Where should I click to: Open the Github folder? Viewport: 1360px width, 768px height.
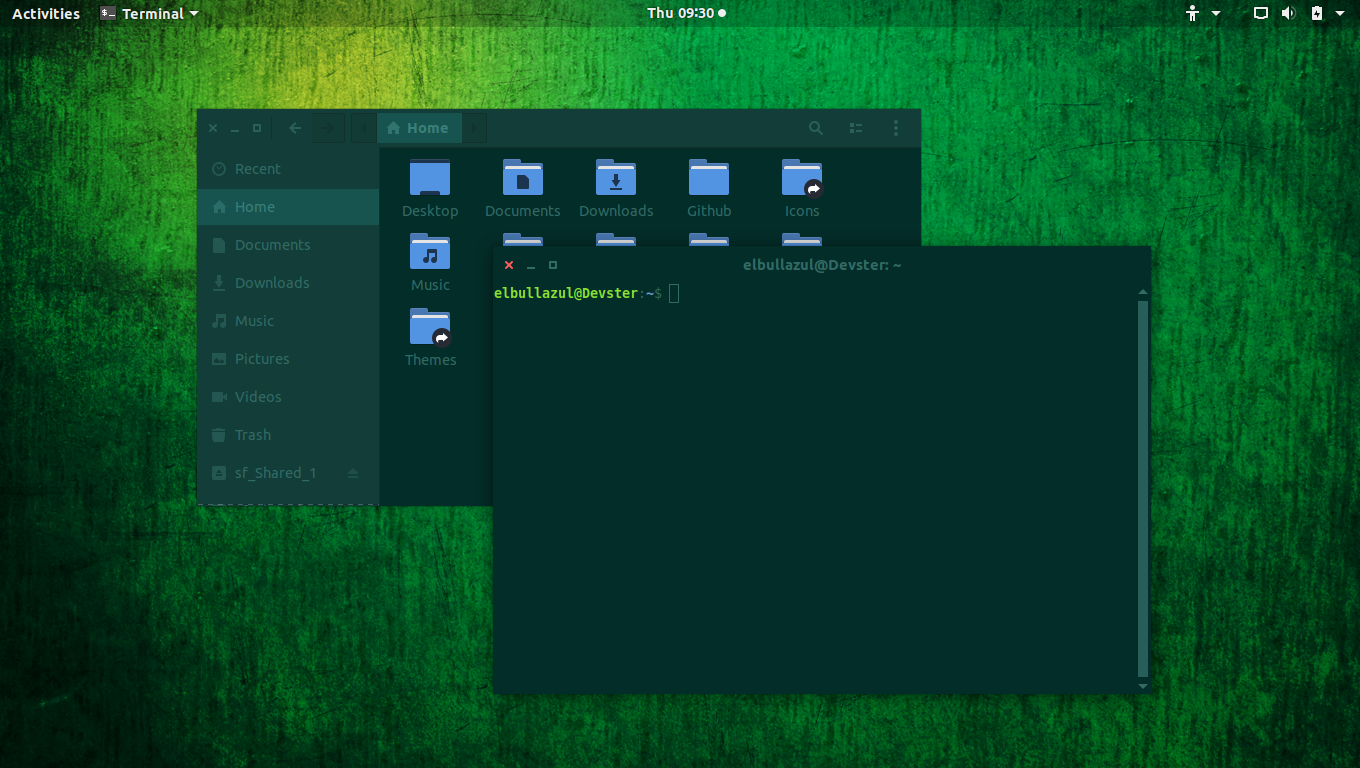(x=709, y=178)
